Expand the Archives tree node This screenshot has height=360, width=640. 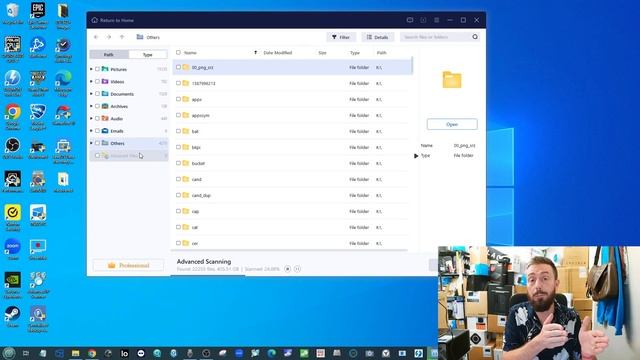(x=91, y=106)
